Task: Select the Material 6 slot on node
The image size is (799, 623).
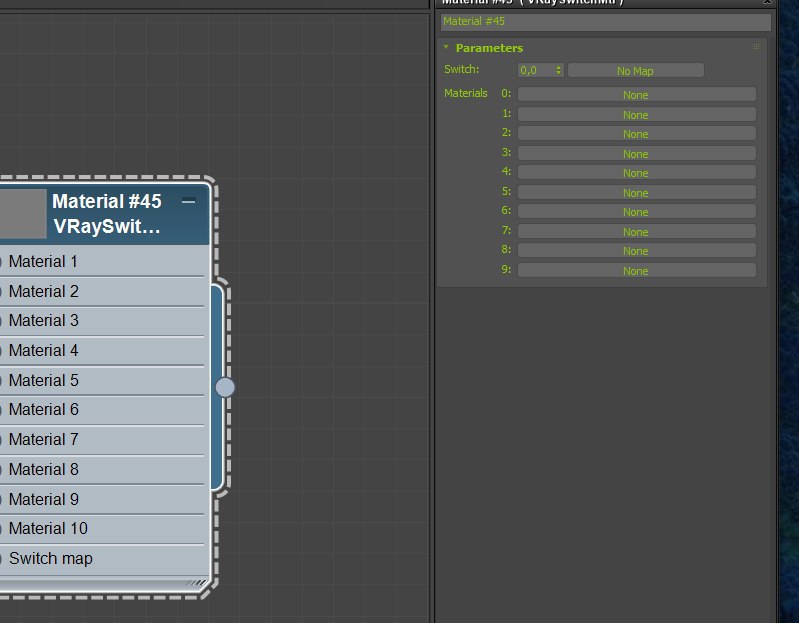Action: coord(102,410)
